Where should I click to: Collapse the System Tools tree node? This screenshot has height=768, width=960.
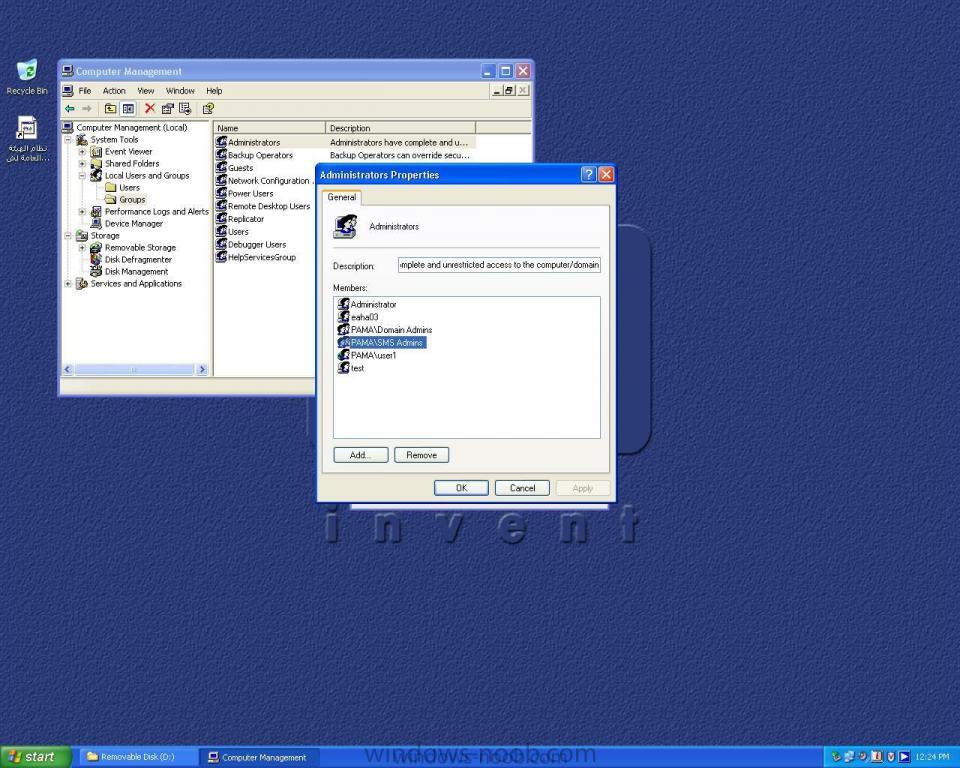(69, 140)
